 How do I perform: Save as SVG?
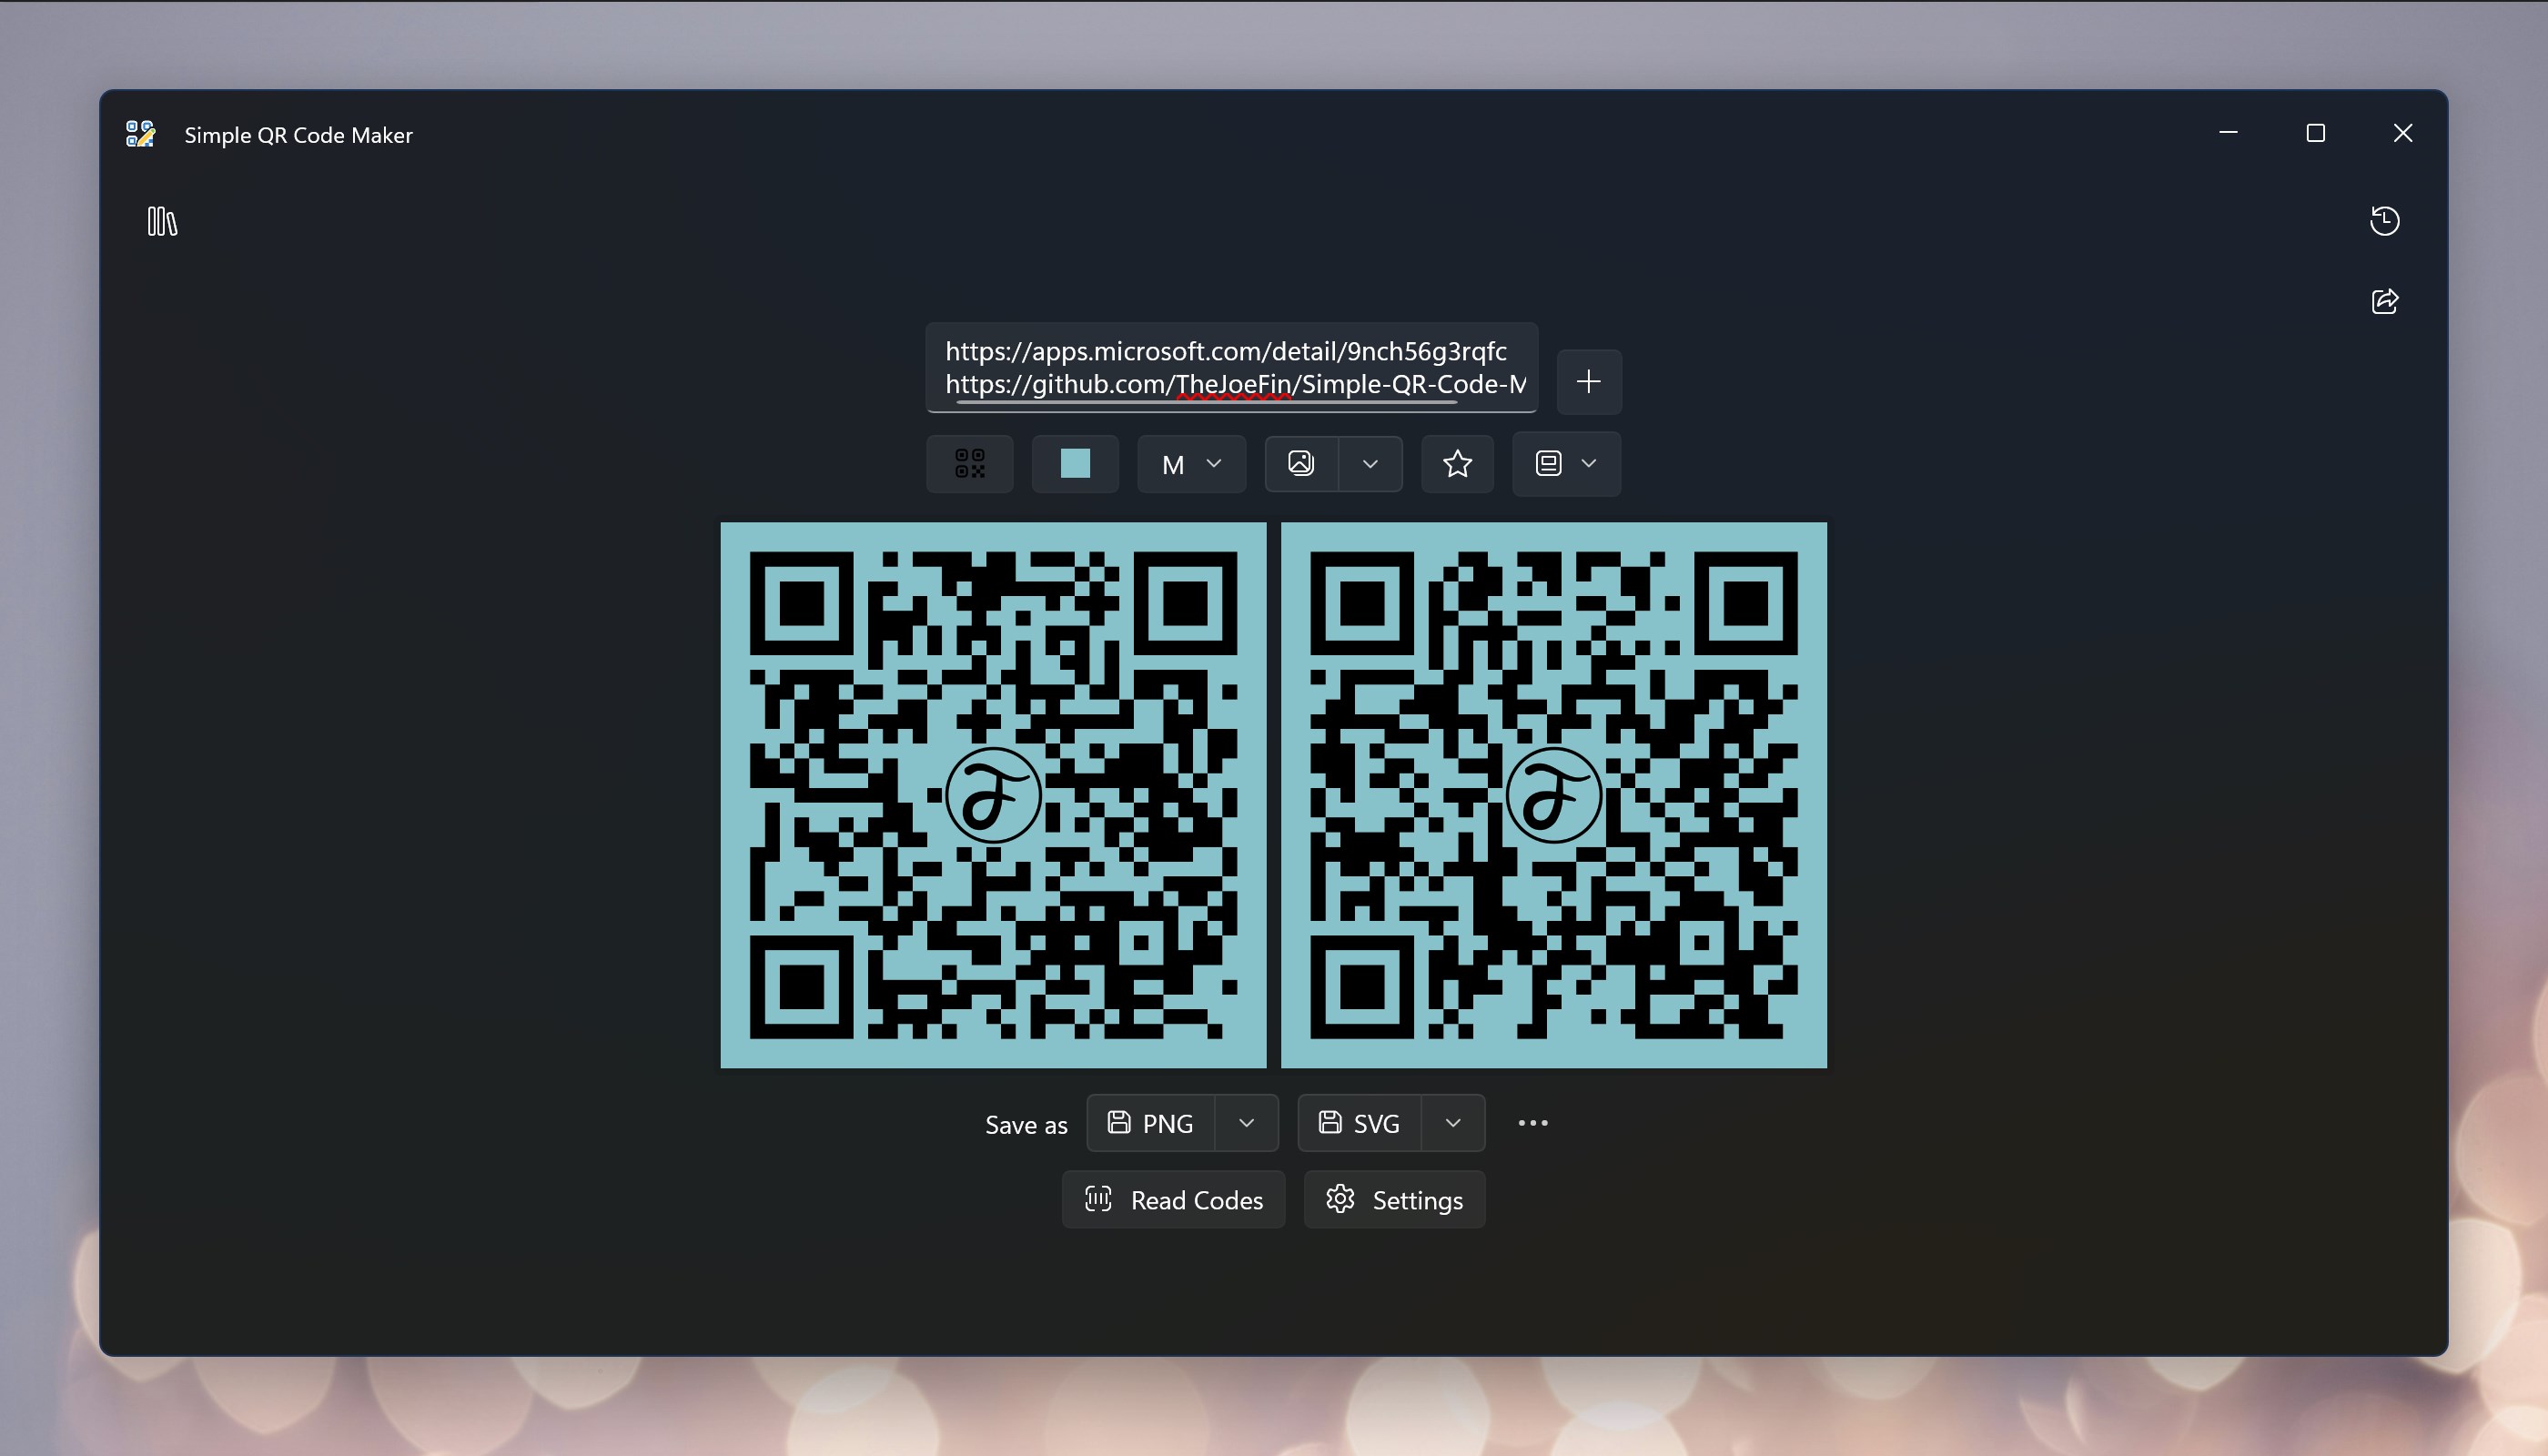[1360, 1123]
